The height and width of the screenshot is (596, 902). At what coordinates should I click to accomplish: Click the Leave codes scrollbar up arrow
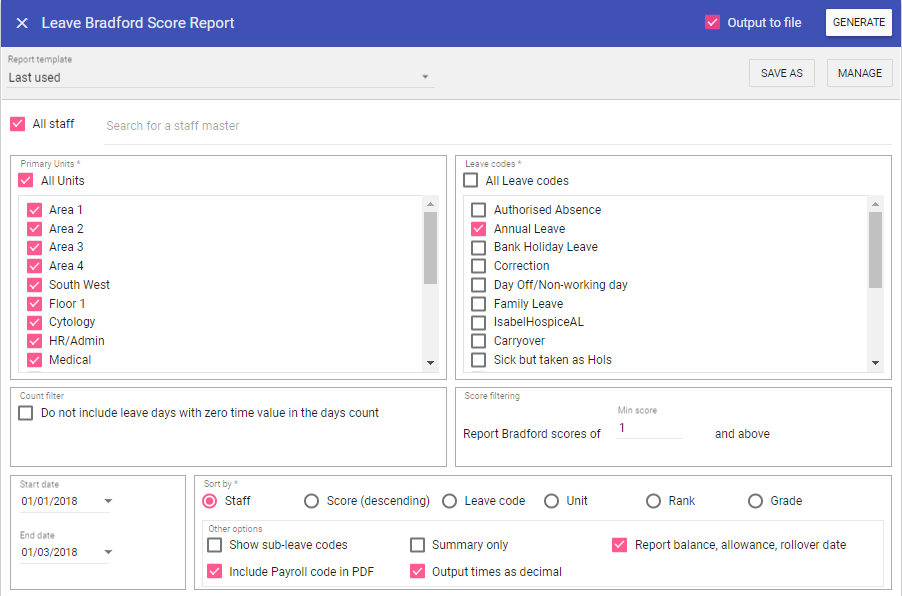(x=875, y=204)
